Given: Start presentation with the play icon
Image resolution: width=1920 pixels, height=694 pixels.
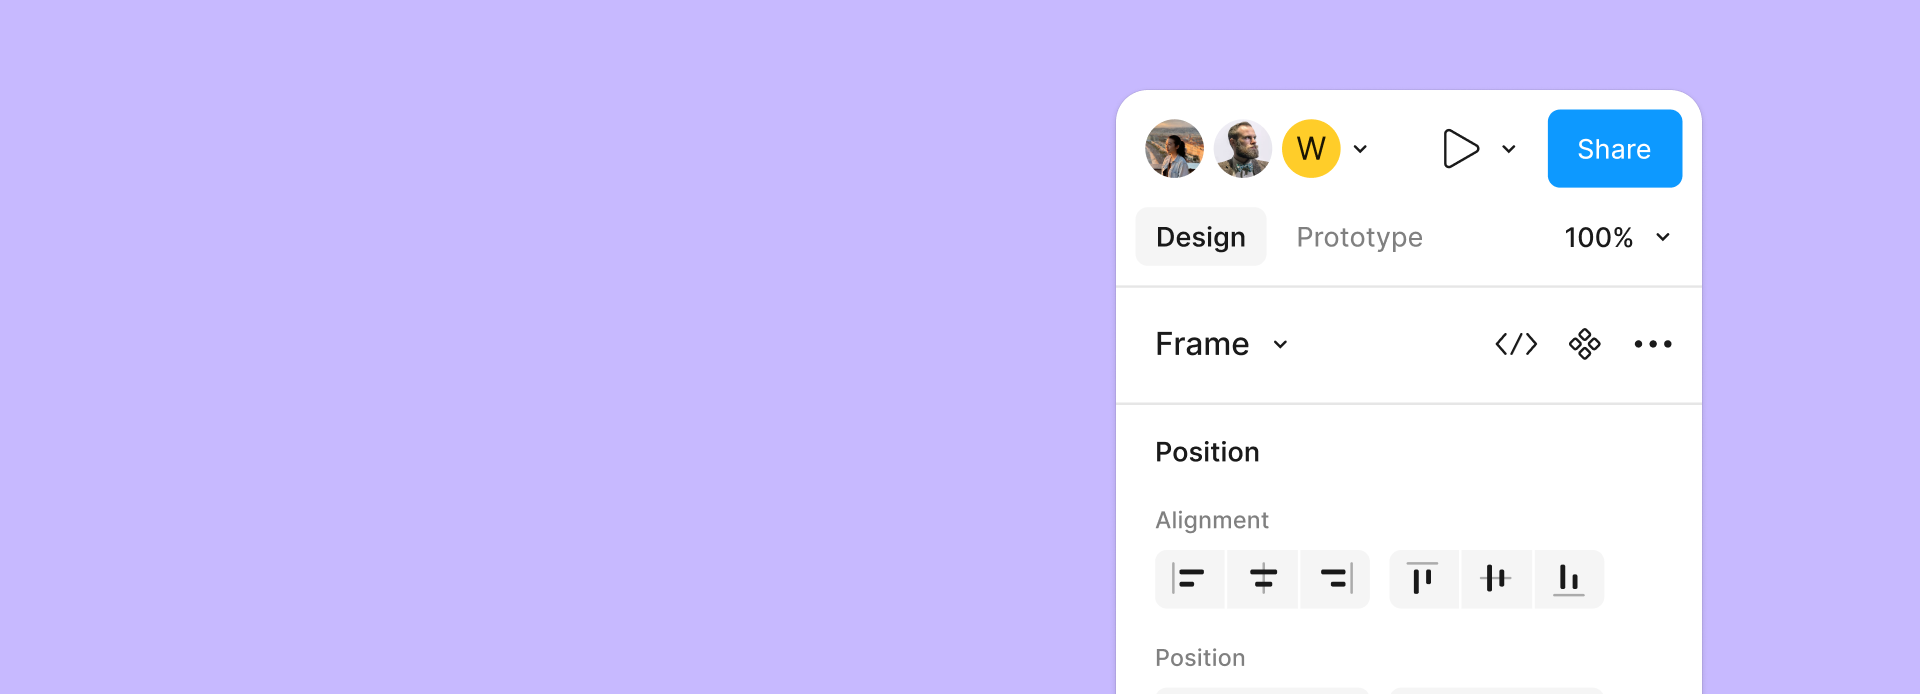Looking at the screenshot, I should tap(1462, 148).
